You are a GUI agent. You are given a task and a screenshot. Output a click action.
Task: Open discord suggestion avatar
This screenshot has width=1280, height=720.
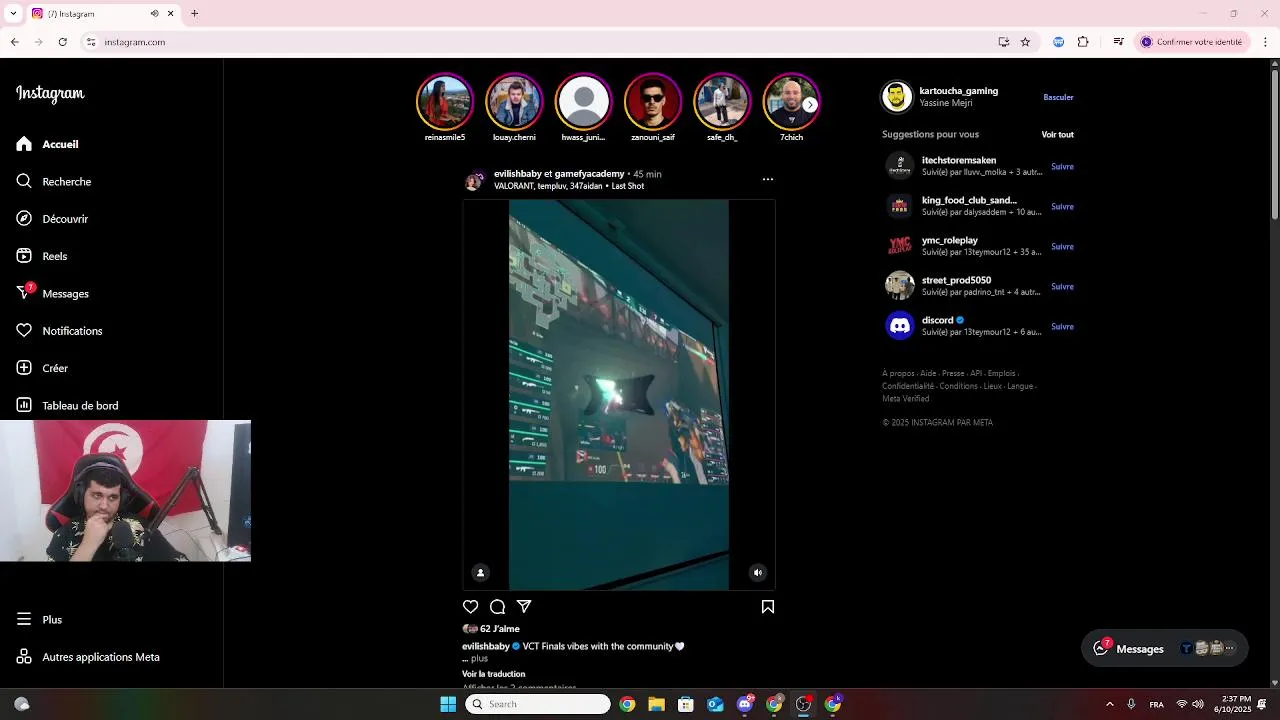[900, 326]
